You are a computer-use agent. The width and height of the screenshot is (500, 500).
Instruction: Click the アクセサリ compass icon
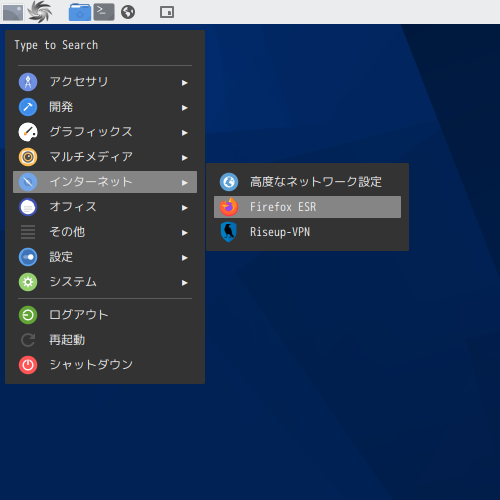click(x=28, y=82)
